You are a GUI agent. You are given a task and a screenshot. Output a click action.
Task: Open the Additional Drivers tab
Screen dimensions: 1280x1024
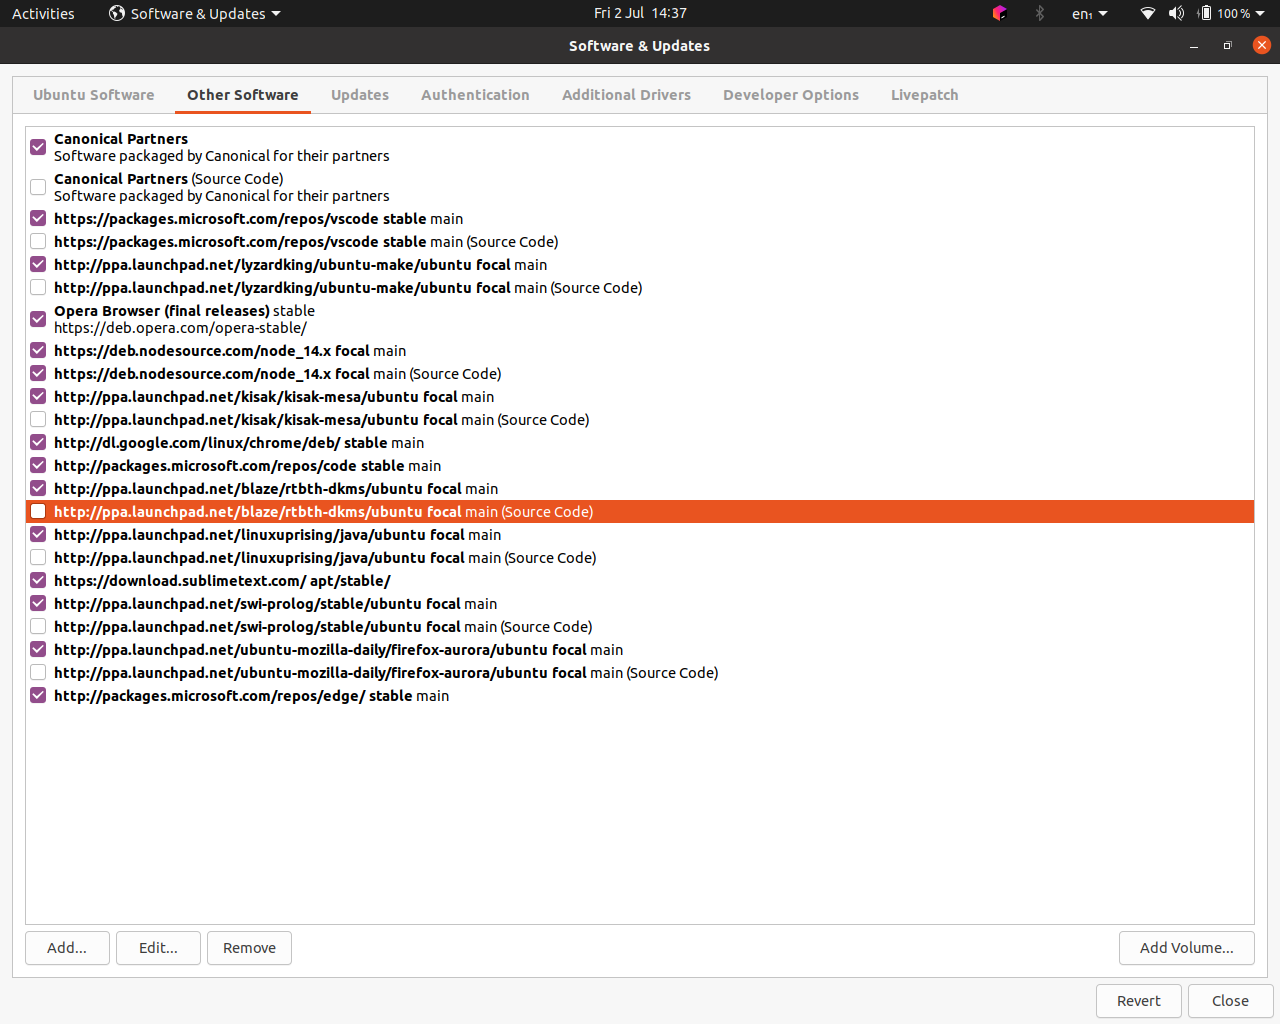626,95
